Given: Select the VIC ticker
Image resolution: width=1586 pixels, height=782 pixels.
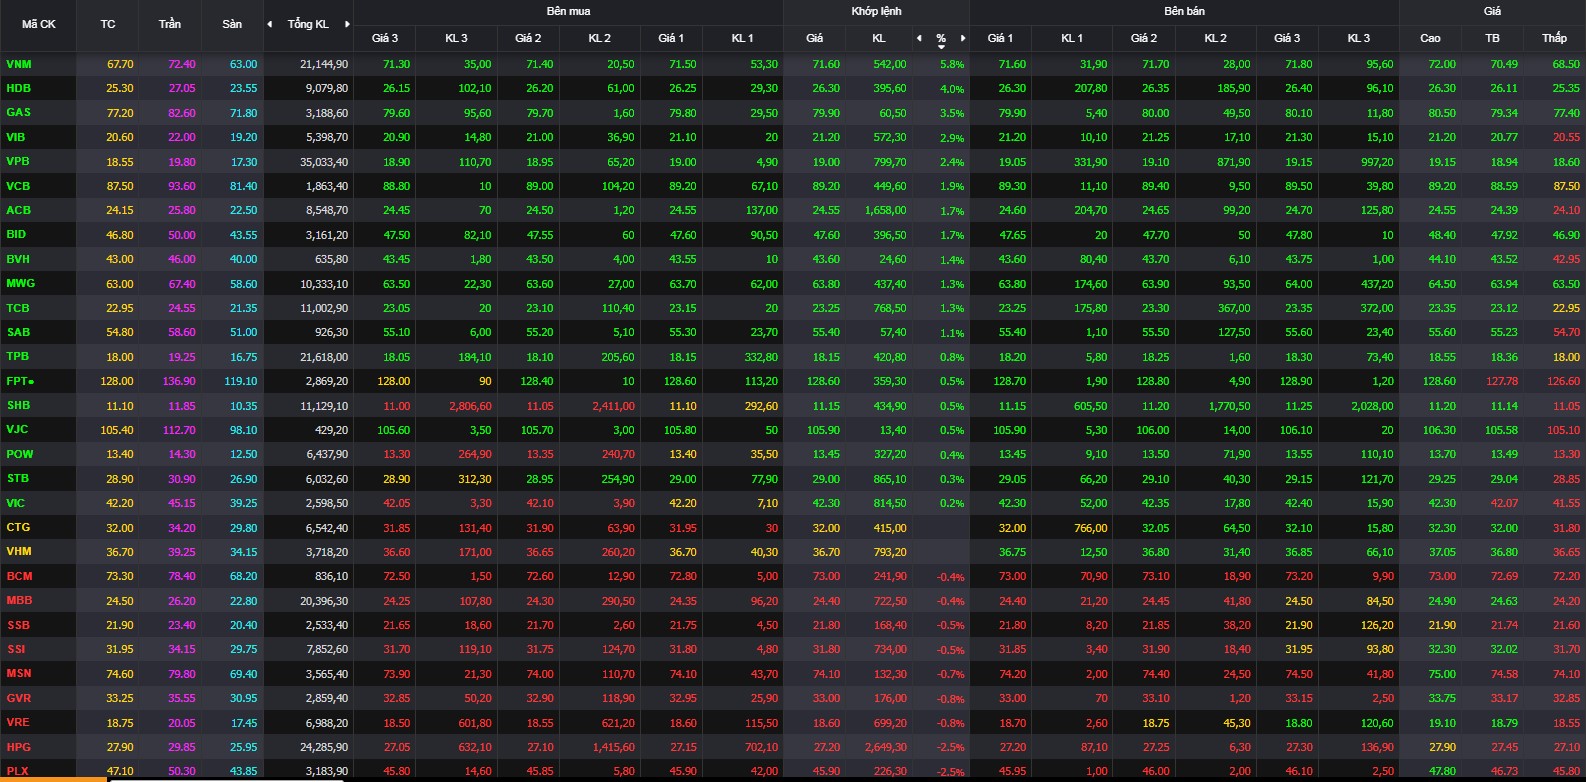Looking at the screenshot, I should (16, 503).
